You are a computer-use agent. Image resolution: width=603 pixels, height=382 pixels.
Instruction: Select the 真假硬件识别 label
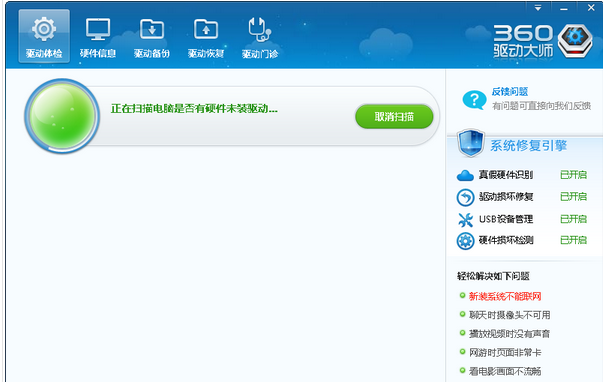pos(506,175)
